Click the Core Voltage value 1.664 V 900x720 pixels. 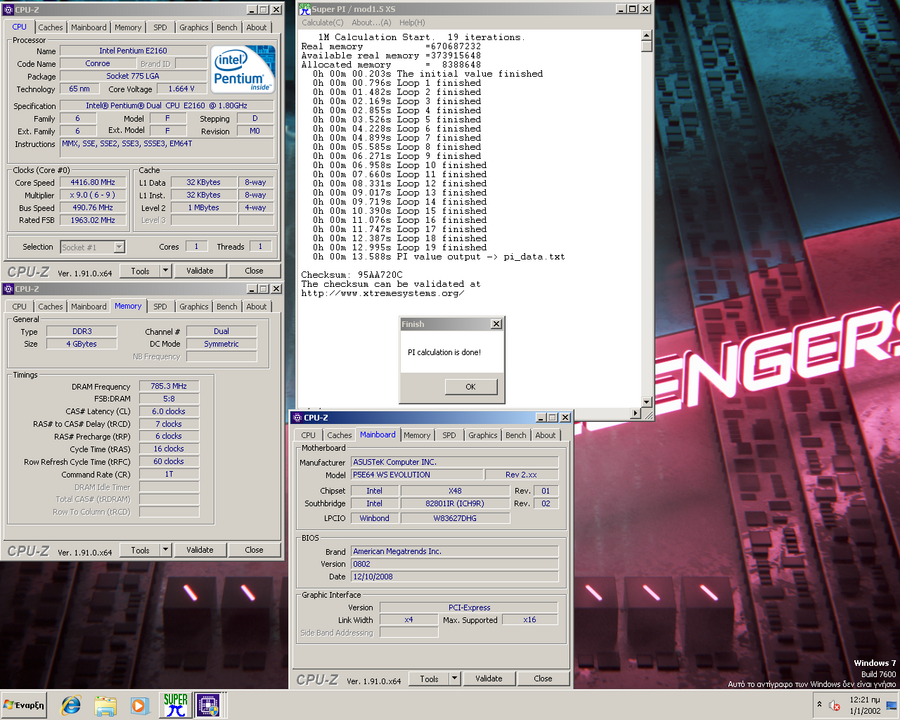click(x=181, y=89)
